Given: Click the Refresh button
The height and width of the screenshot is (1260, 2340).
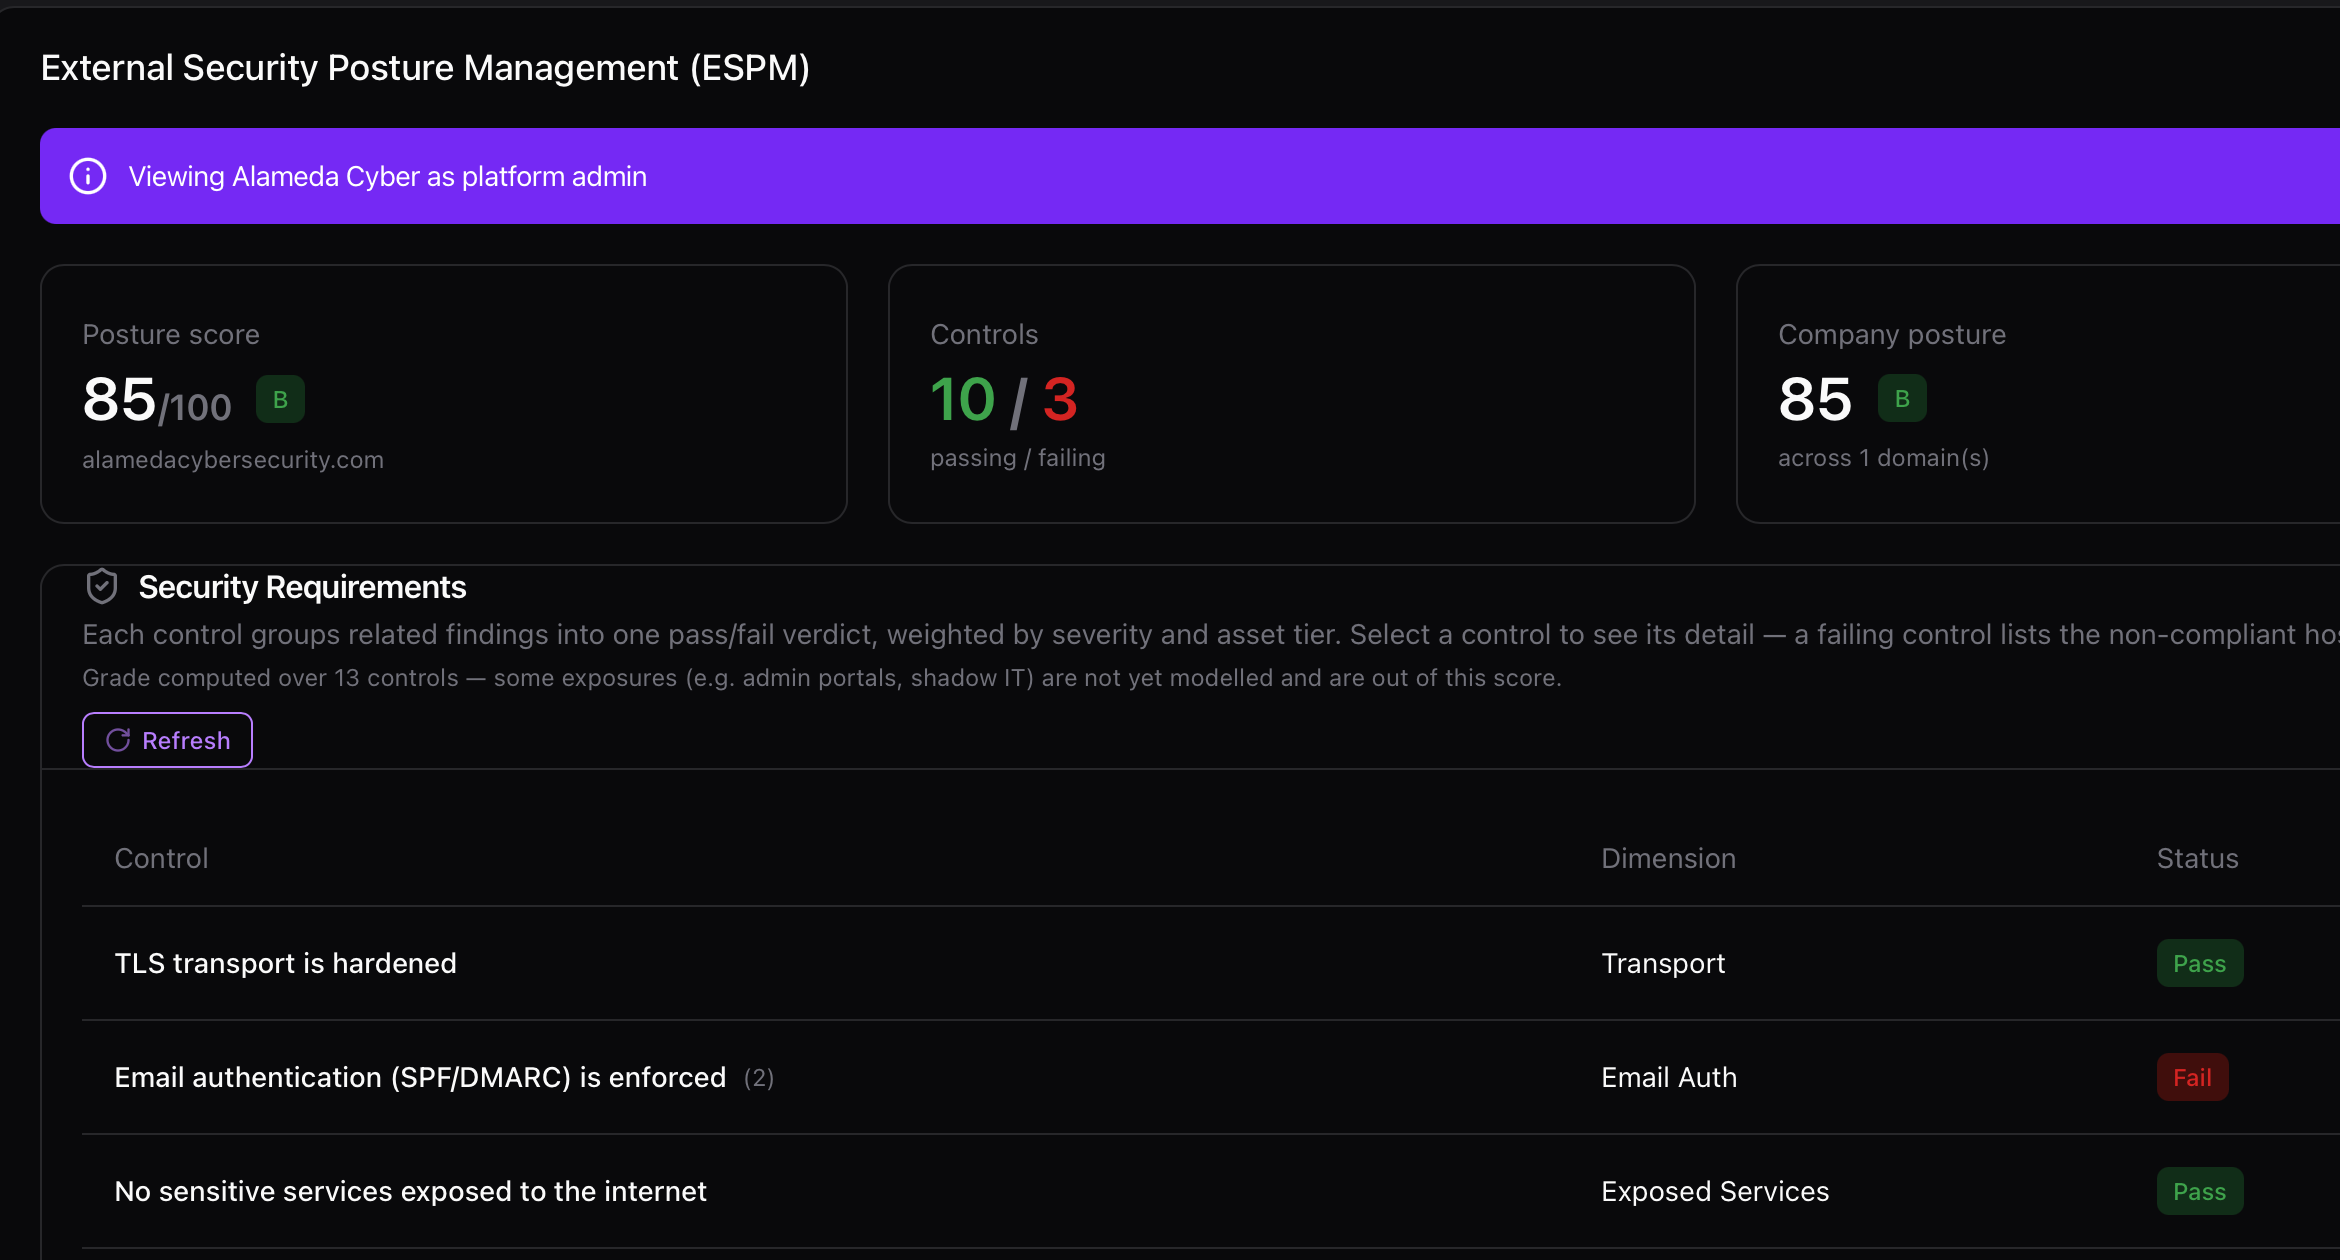Looking at the screenshot, I should click(167, 740).
